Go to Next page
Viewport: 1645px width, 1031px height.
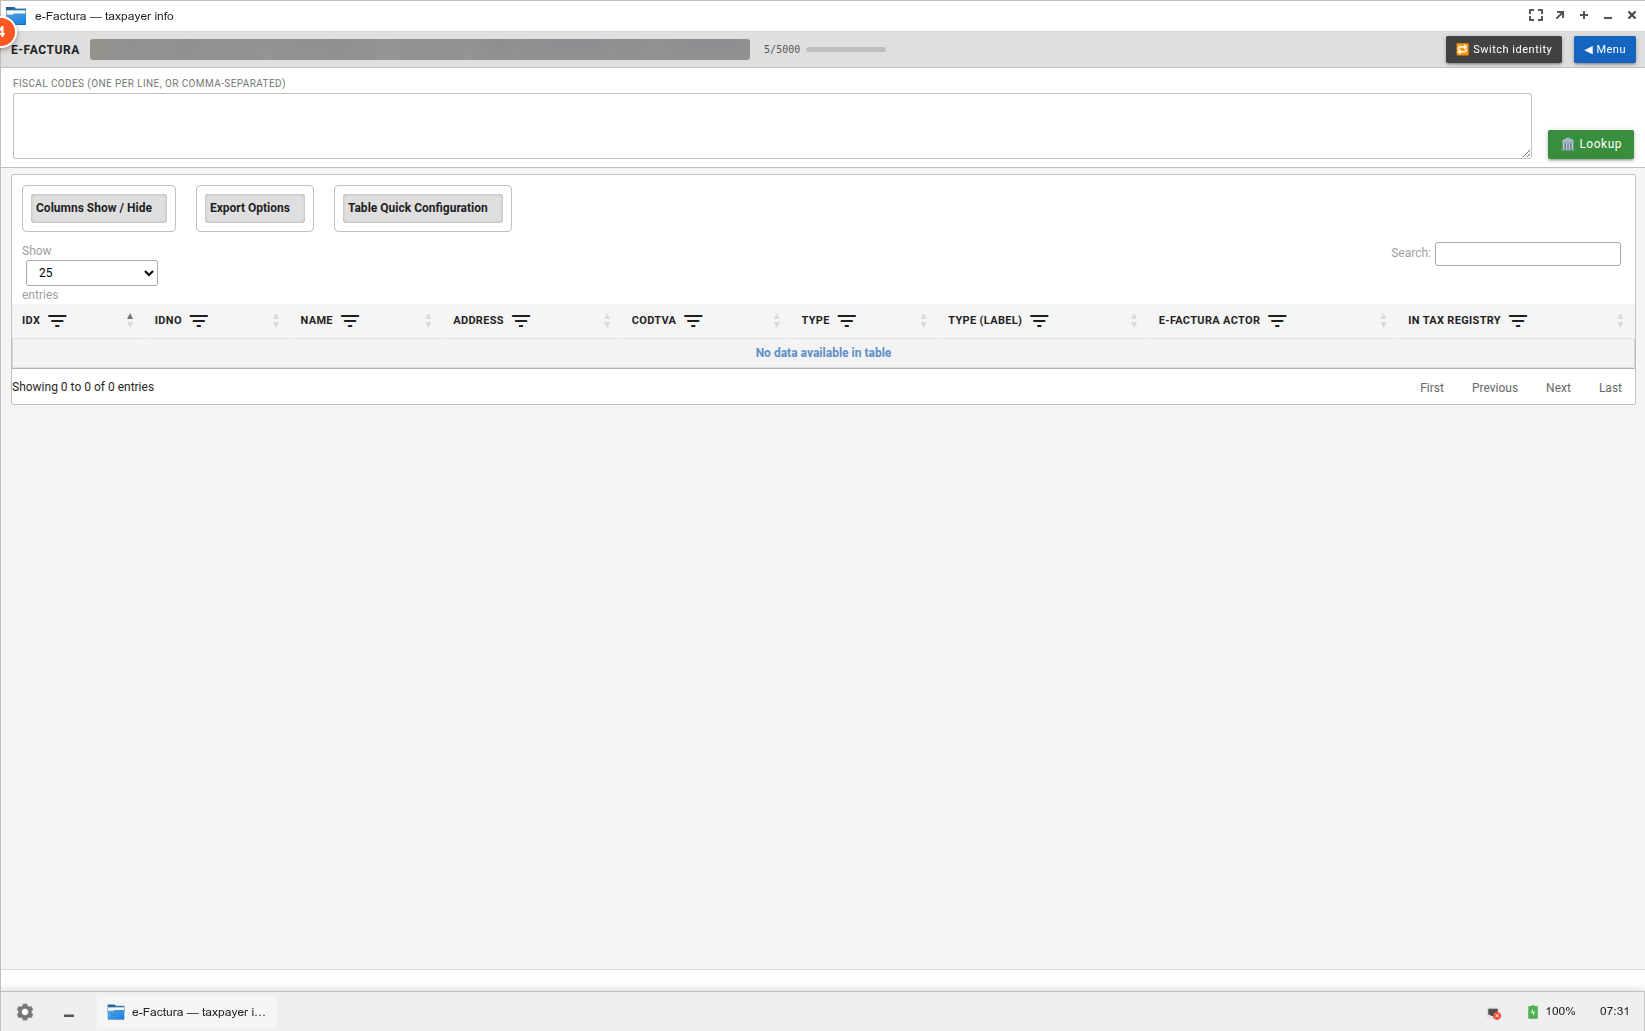(x=1558, y=388)
